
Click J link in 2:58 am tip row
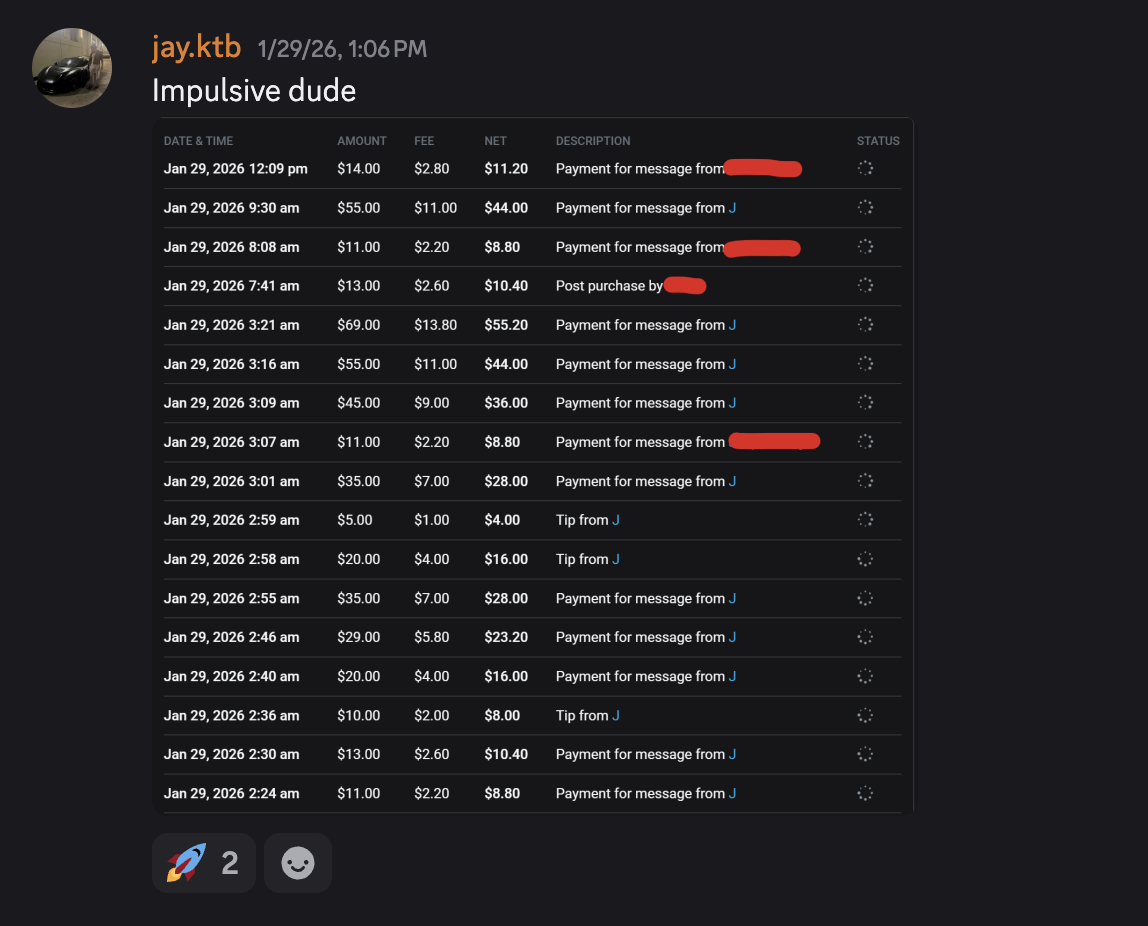coord(616,559)
